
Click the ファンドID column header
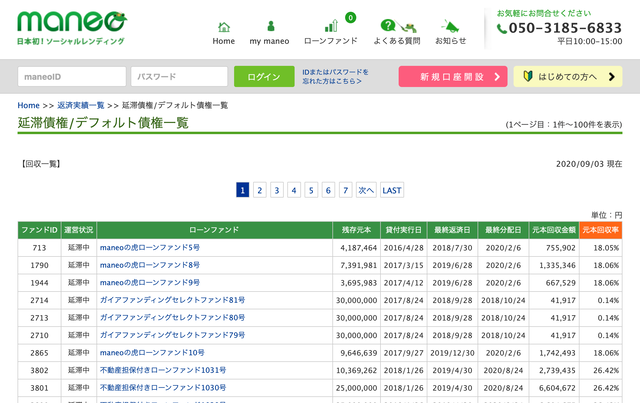tap(39, 230)
